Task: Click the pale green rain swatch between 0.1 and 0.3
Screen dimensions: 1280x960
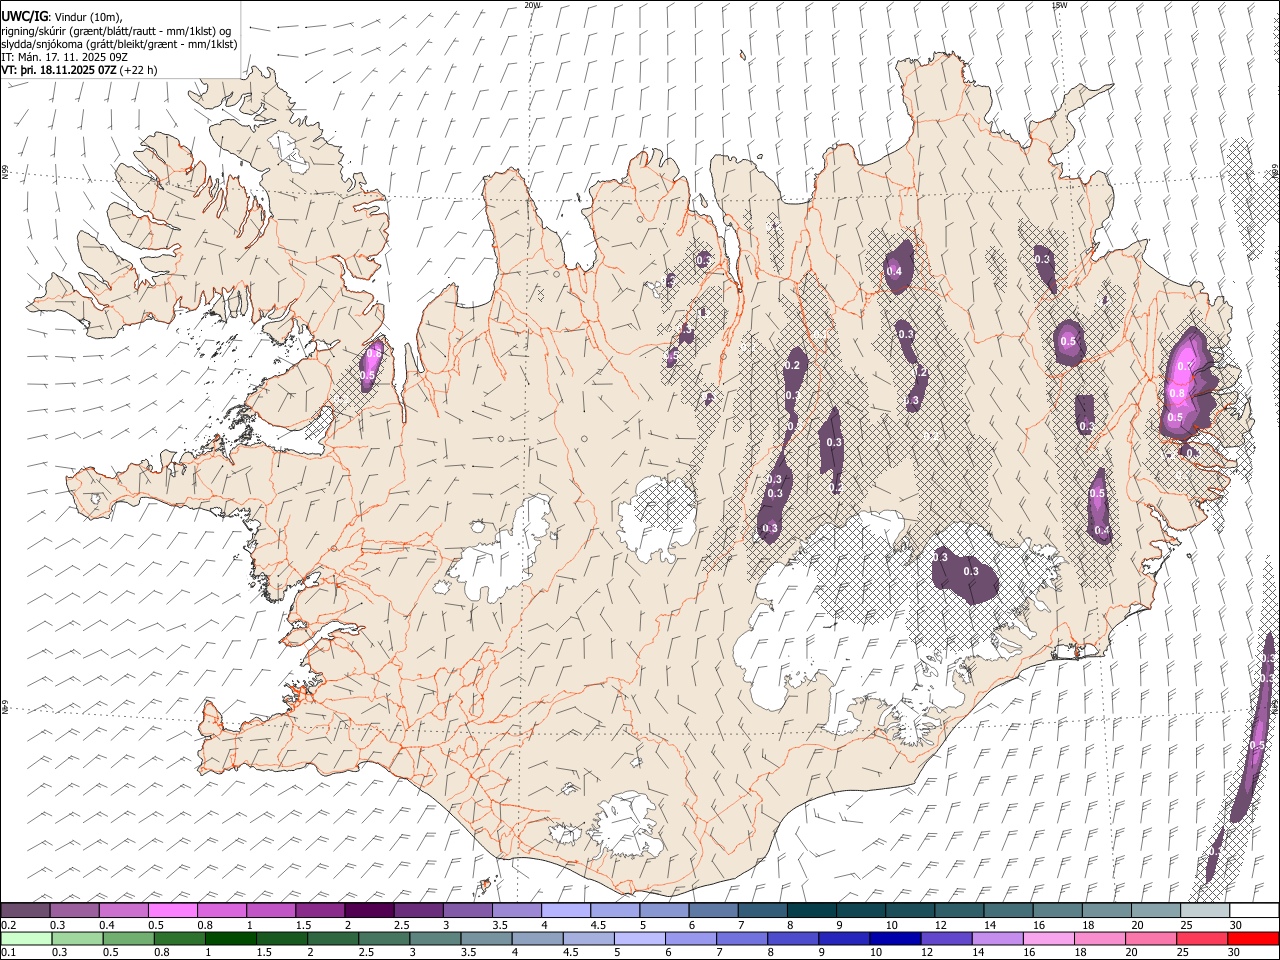Action: coord(28,938)
